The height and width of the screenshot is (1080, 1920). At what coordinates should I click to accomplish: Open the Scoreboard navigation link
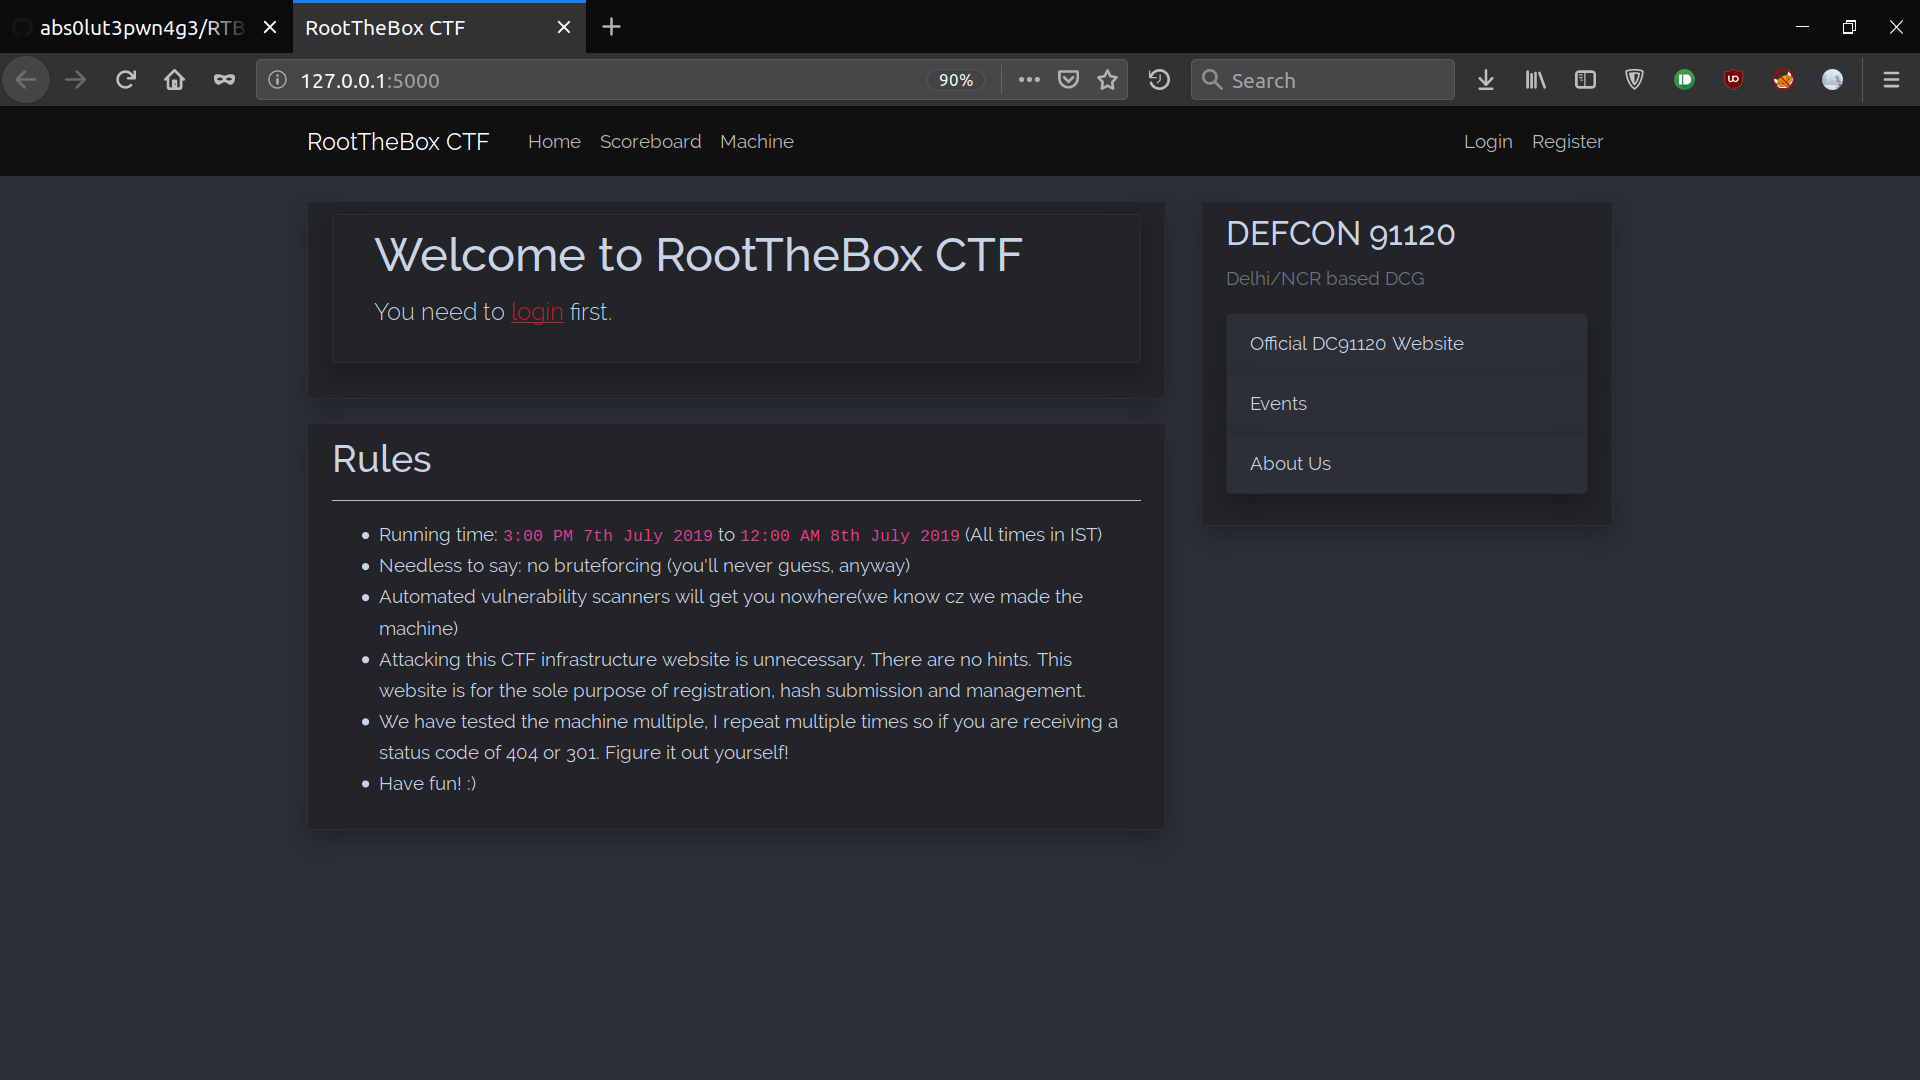[x=650, y=142]
